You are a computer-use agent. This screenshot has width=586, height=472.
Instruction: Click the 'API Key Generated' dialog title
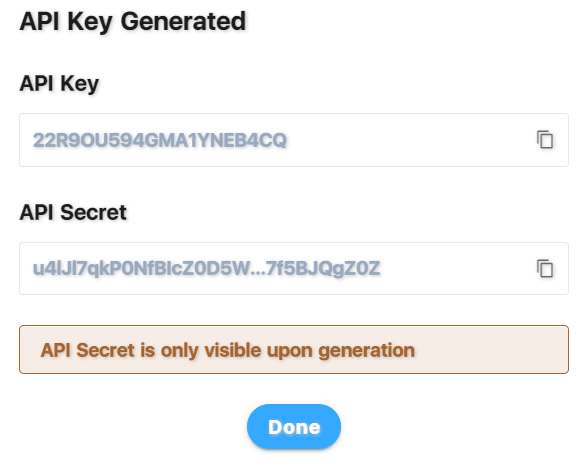coord(133,22)
